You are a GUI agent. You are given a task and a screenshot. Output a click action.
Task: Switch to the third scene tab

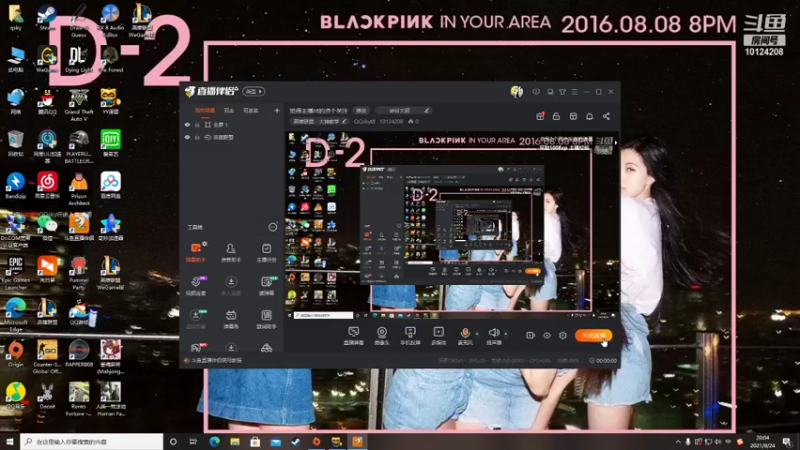pos(251,111)
